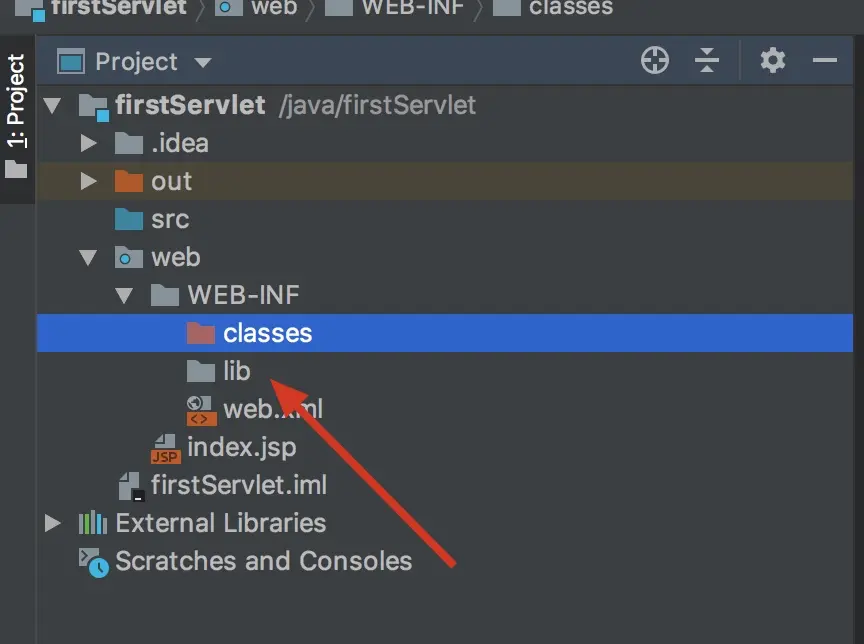Viewport: 864px width, 644px height.
Task: Click the Collapse All icon
Action: 707,61
